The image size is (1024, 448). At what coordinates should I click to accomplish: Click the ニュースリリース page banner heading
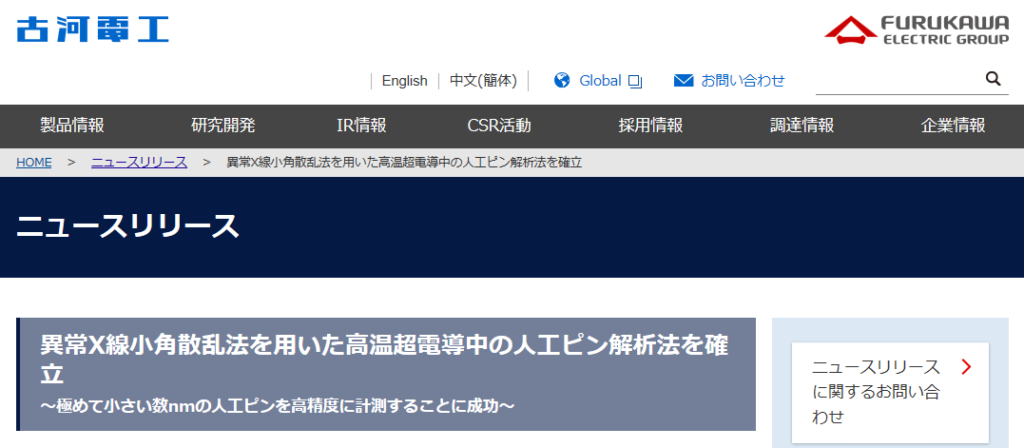[x=128, y=227]
